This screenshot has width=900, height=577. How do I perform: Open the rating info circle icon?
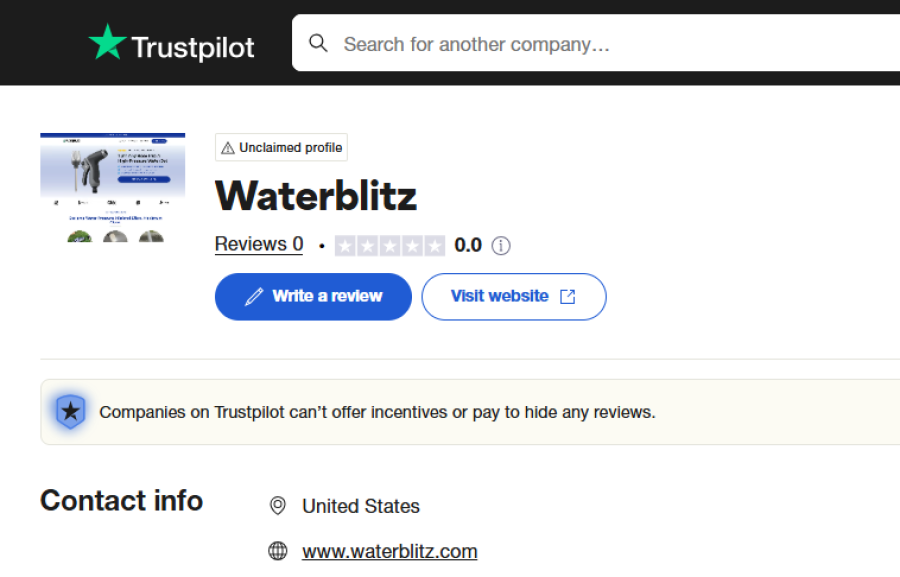click(x=501, y=246)
